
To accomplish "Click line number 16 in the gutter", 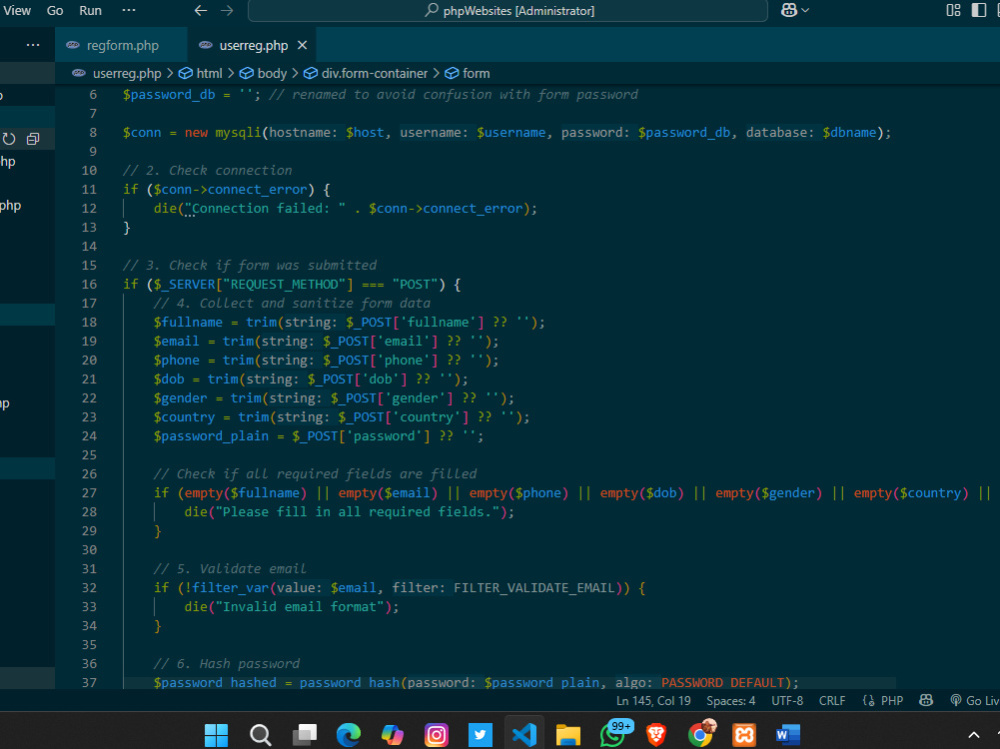I will [x=89, y=285].
